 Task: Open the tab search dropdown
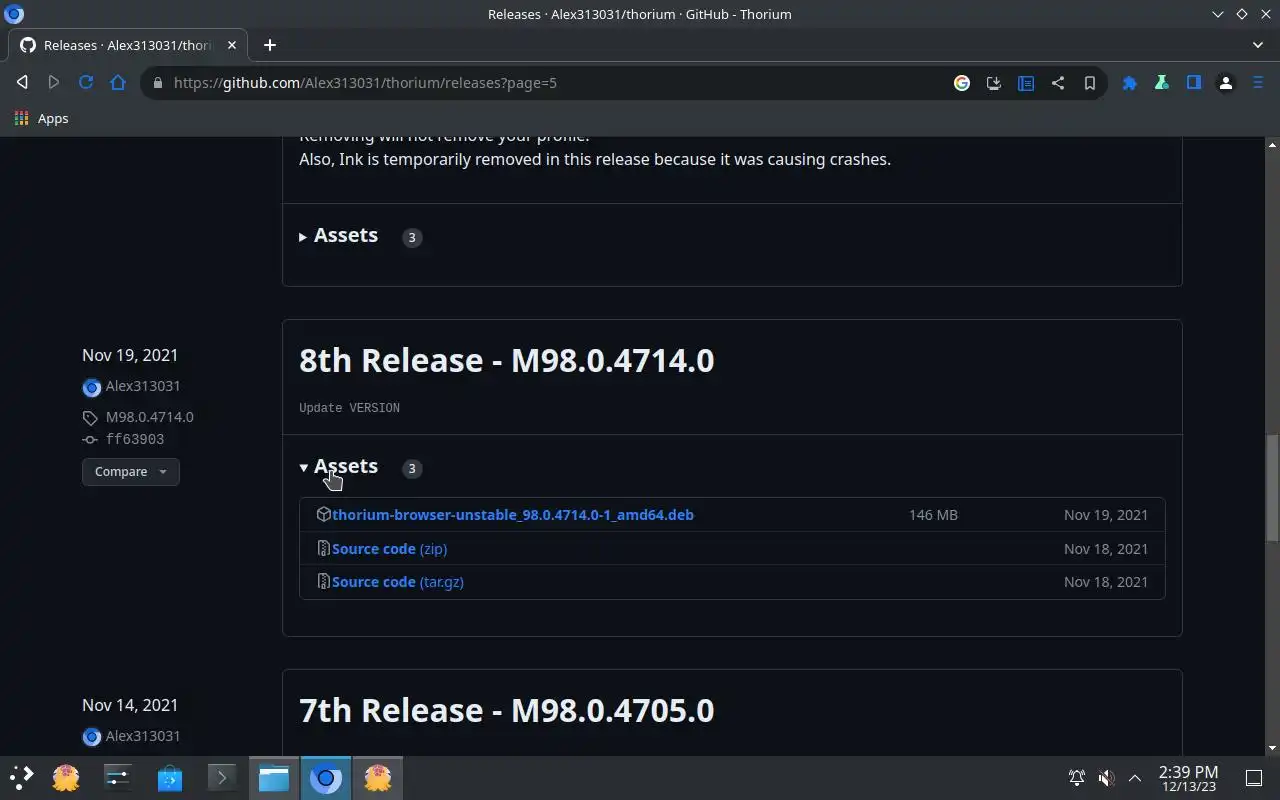[x=1258, y=45]
